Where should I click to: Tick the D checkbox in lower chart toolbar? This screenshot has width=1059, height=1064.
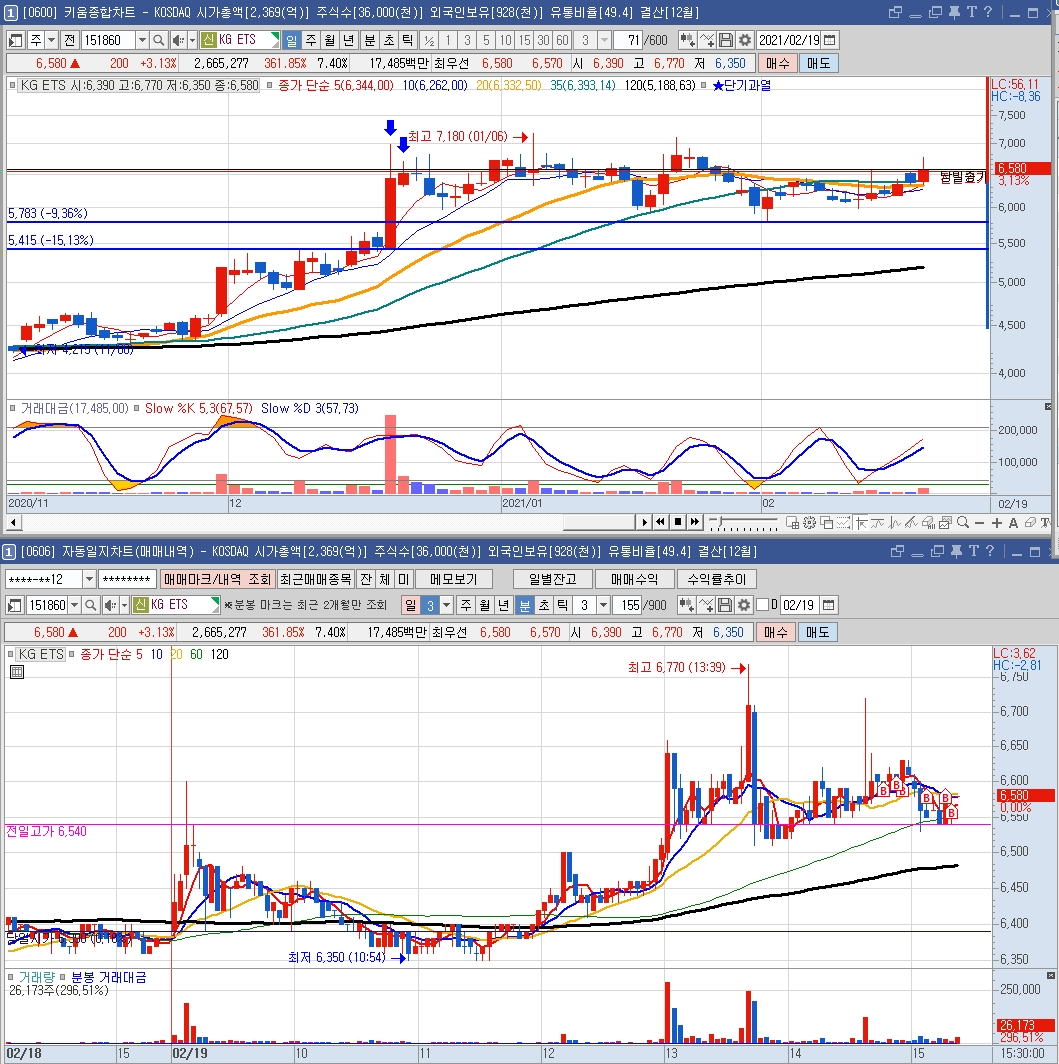pyautogui.click(x=763, y=605)
